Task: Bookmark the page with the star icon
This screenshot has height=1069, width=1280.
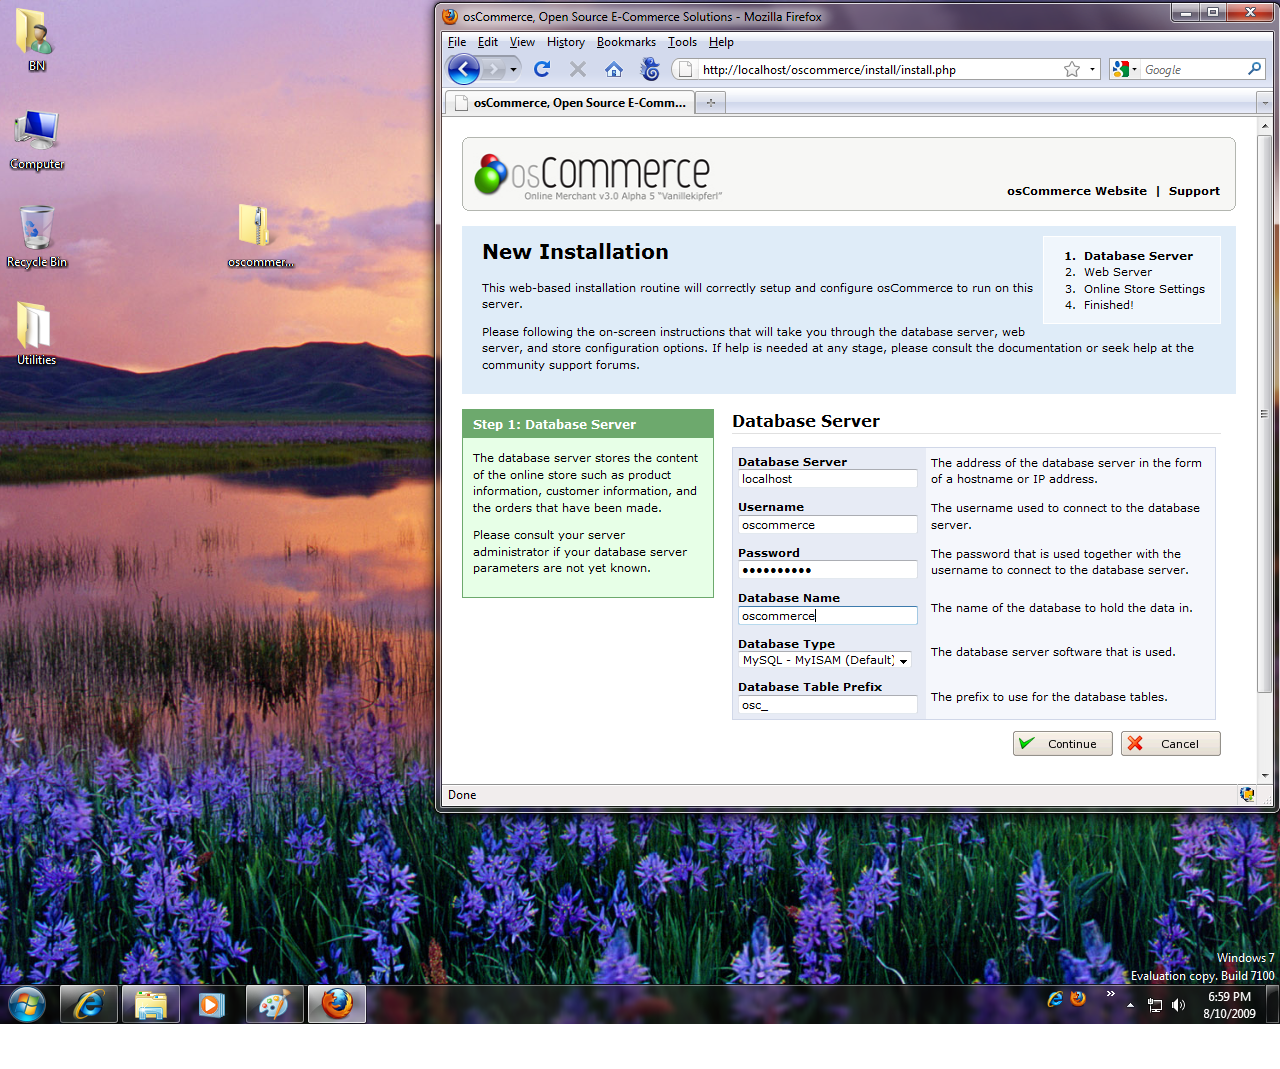Action: pos(1072,69)
